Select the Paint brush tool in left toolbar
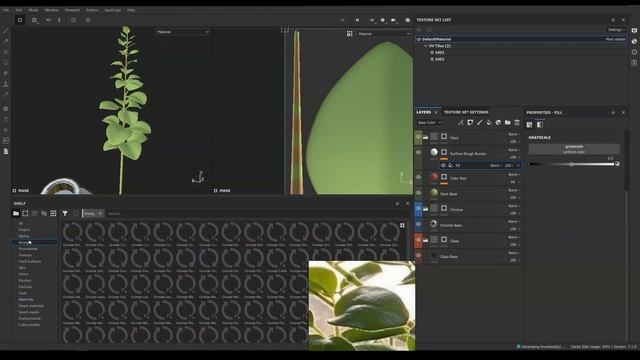Image resolution: width=640 pixels, height=360 pixels. pyautogui.click(x=5, y=31)
